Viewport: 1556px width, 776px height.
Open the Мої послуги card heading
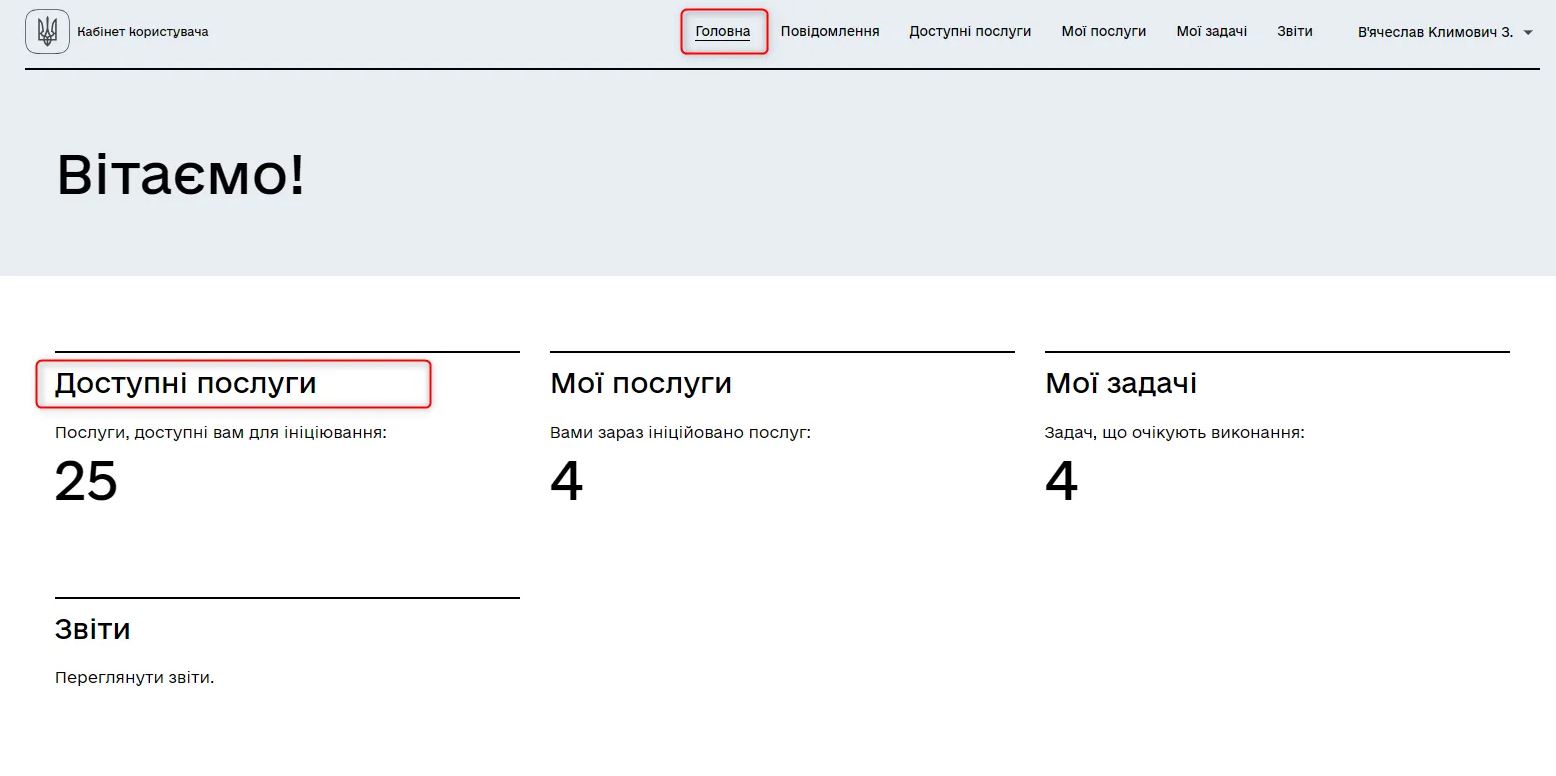[641, 384]
